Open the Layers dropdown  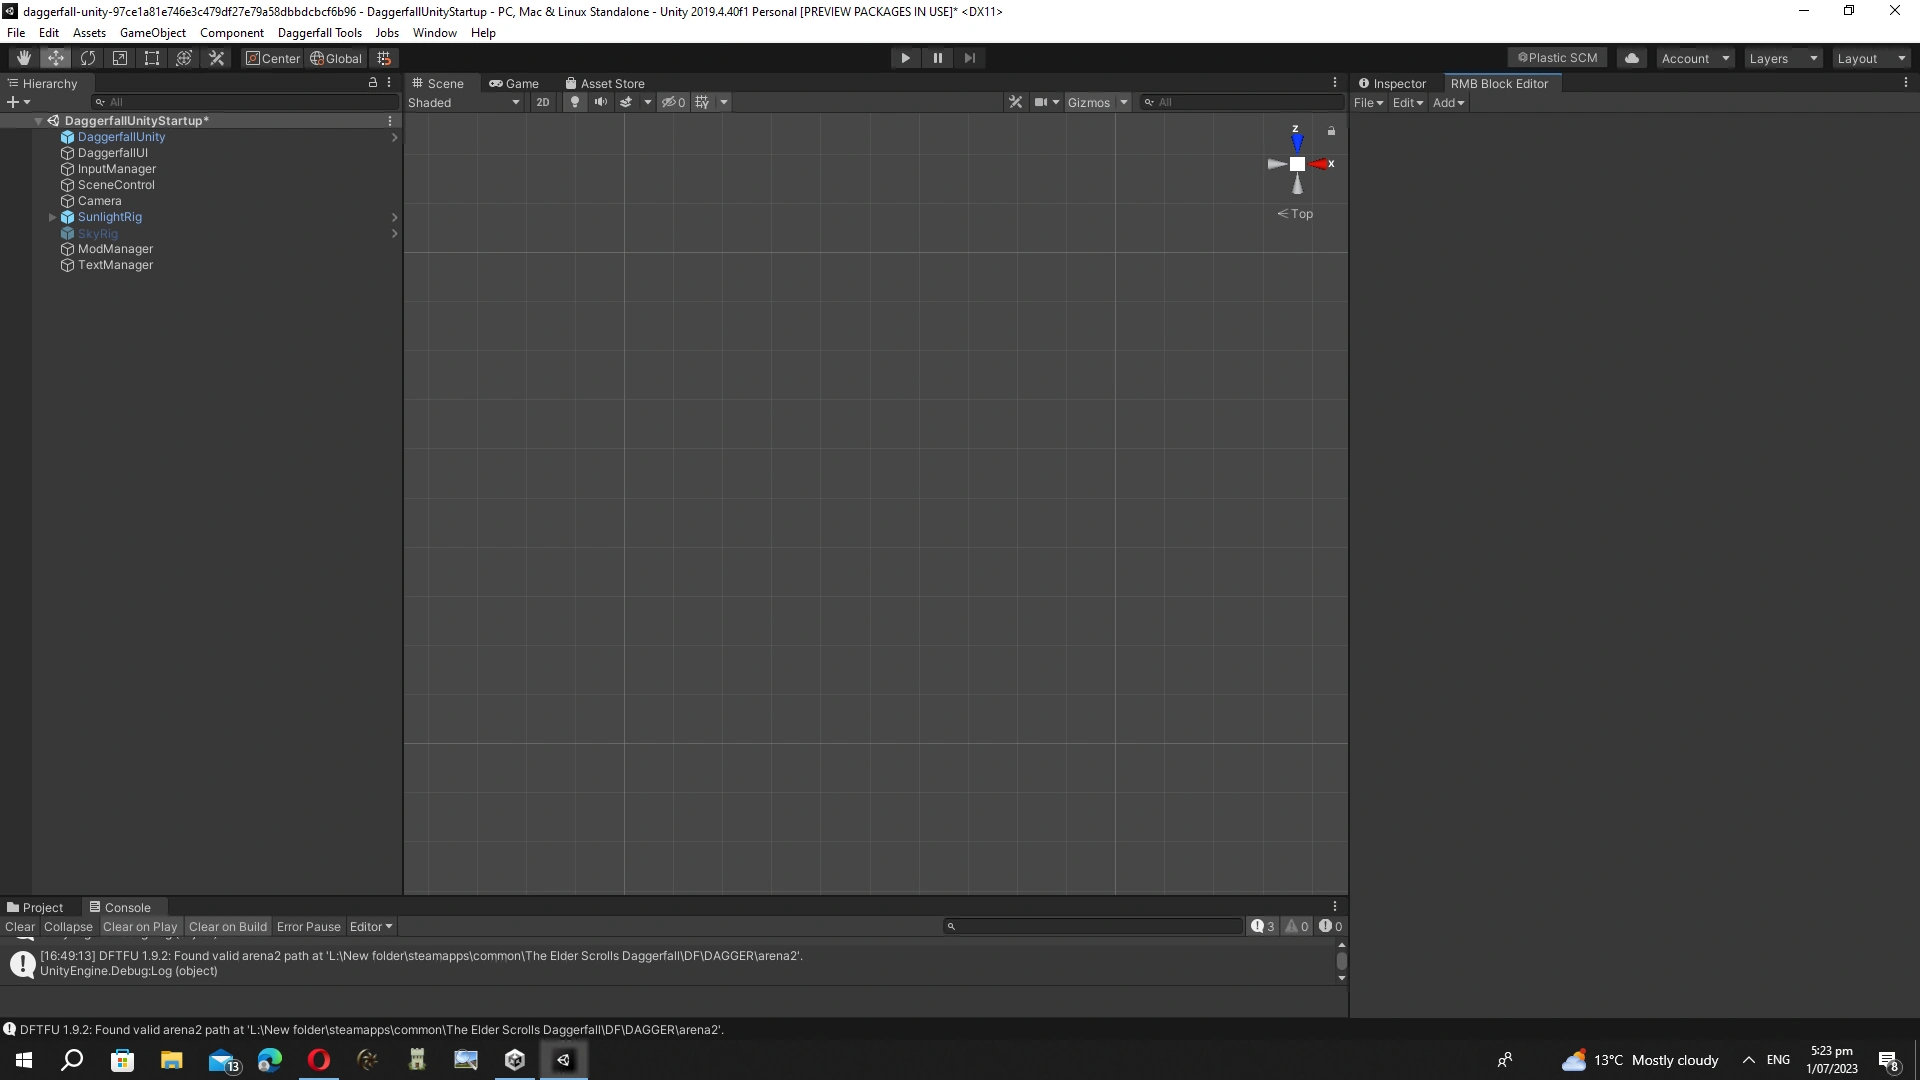tap(1783, 58)
